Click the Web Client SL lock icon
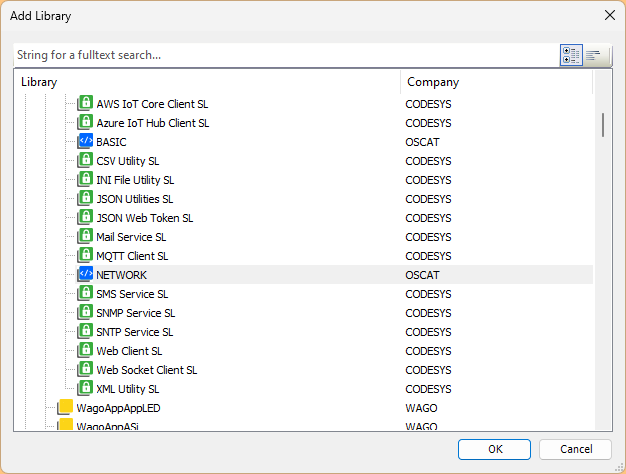This screenshot has width=626, height=474. point(85,350)
